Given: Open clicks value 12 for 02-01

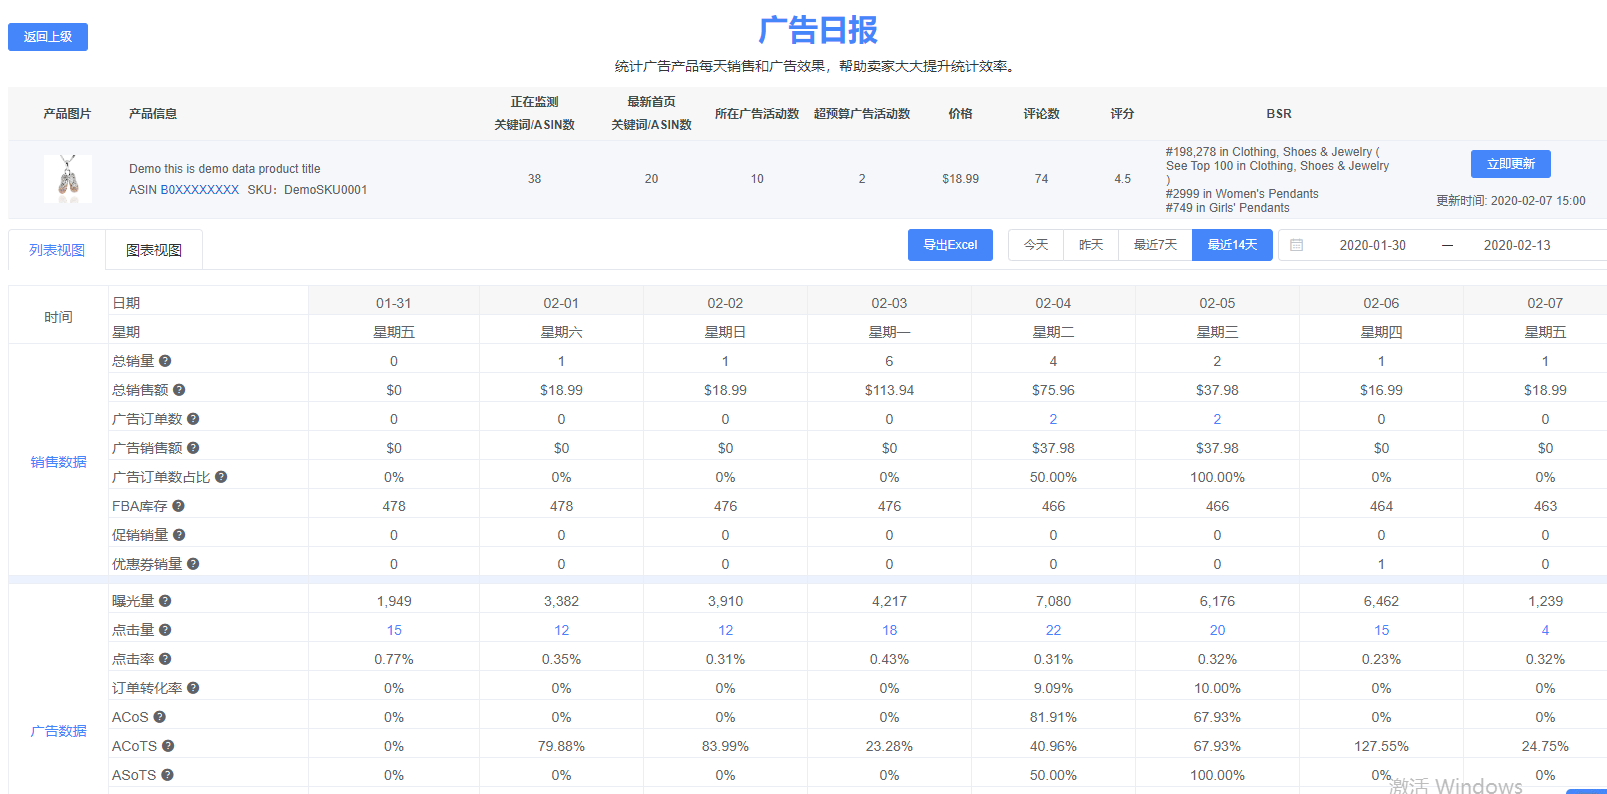Looking at the screenshot, I should pyautogui.click(x=561, y=630).
